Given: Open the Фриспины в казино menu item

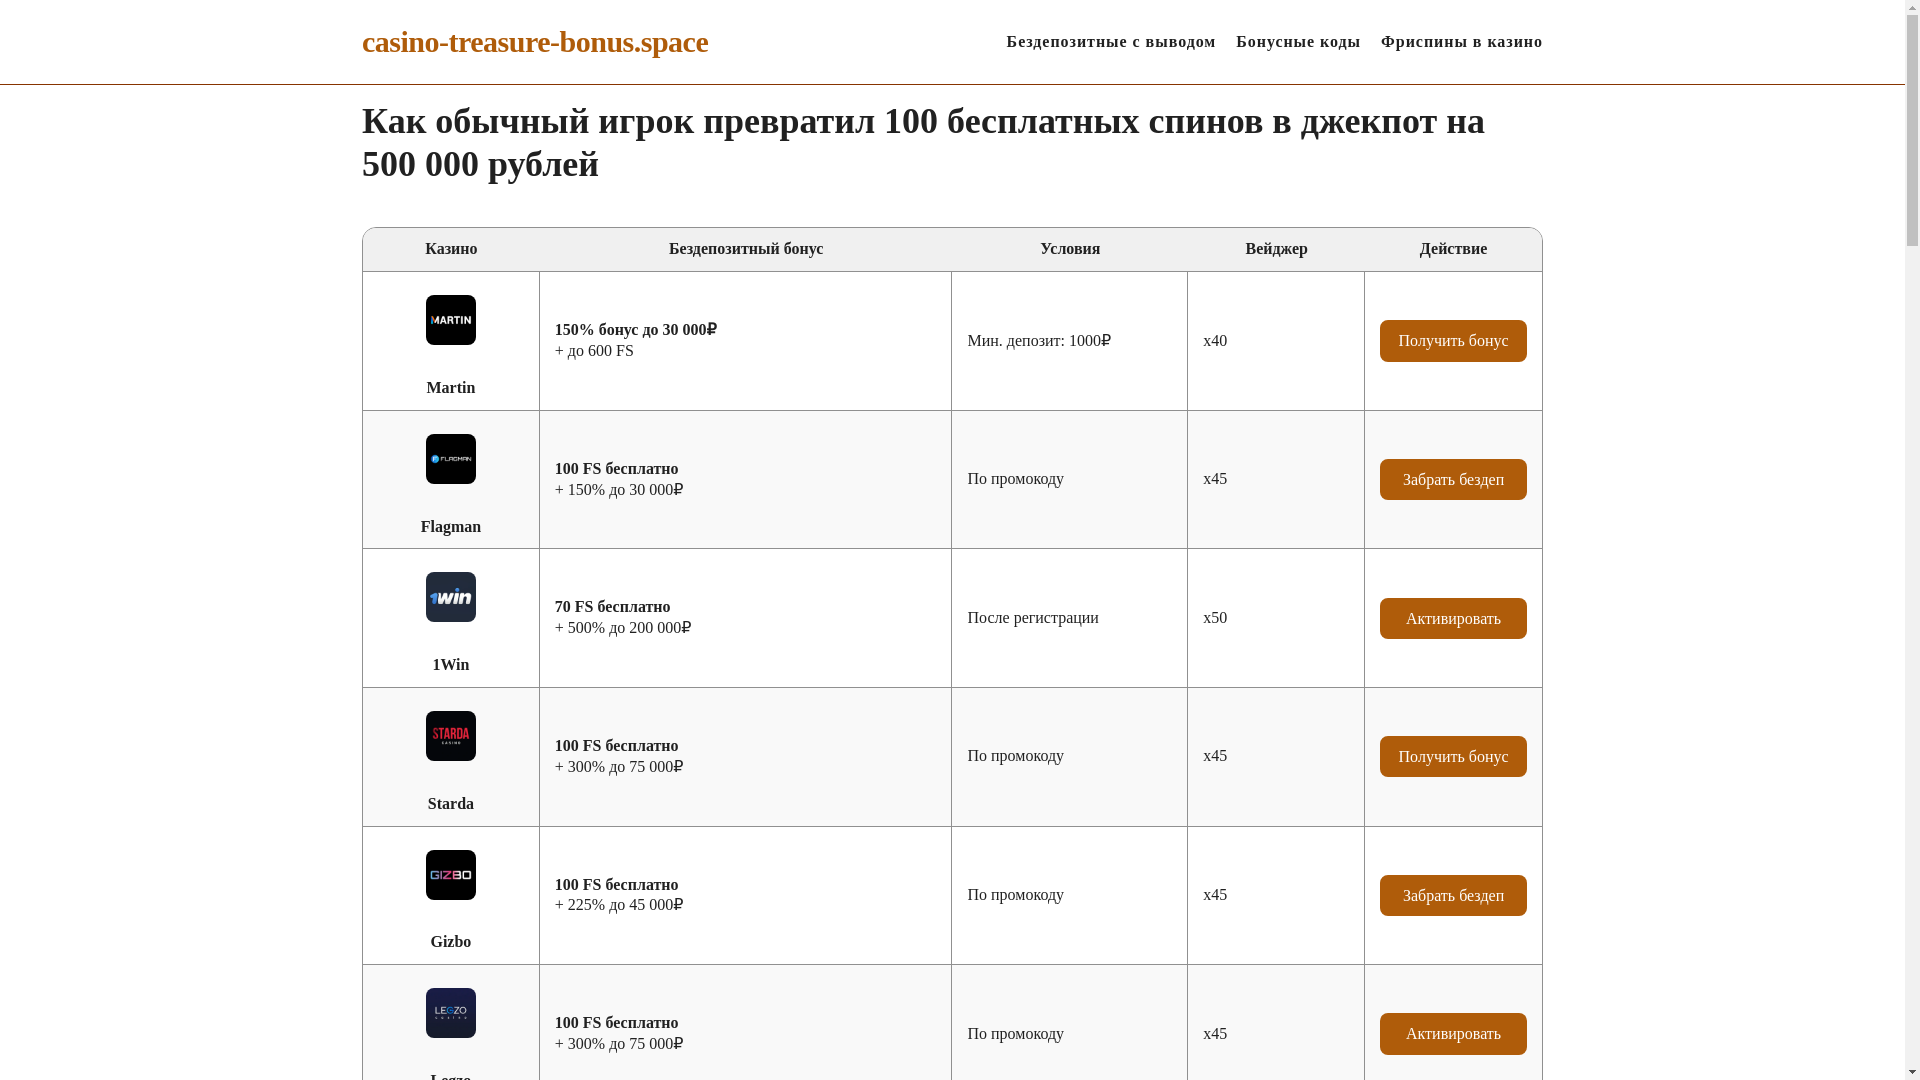Looking at the screenshot, I should pyautogui.click(x=1461, y=42).
